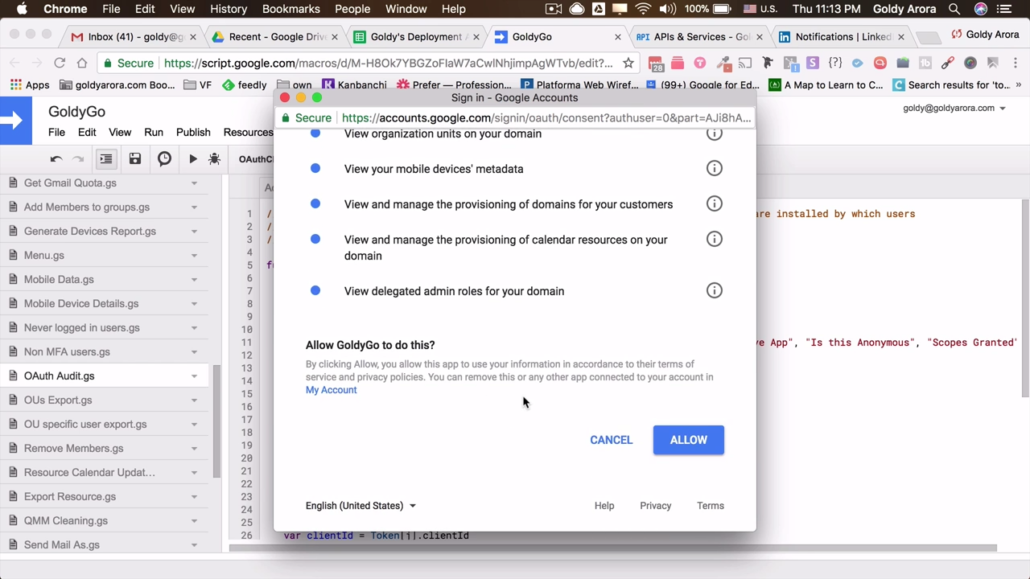Open the Apps bookmarks shortcut
The image size is (1030, 579).
coord(30,85)
